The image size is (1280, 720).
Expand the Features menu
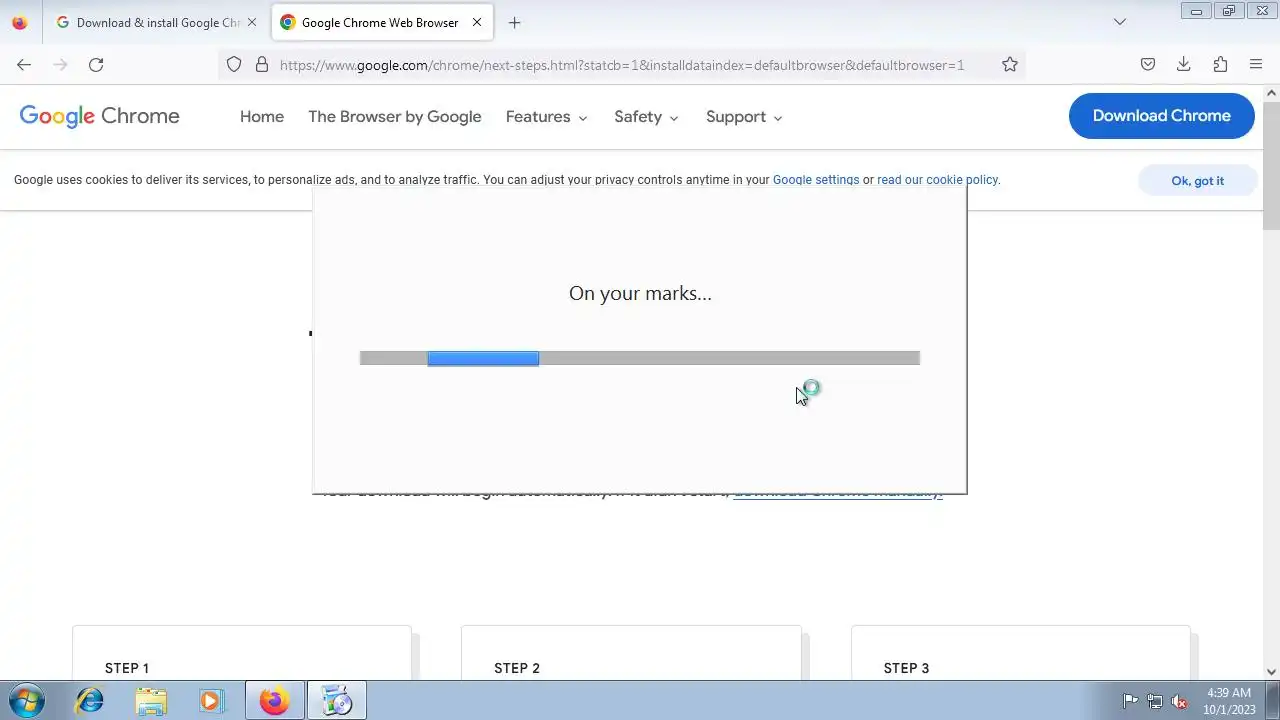tap(547, 117)
